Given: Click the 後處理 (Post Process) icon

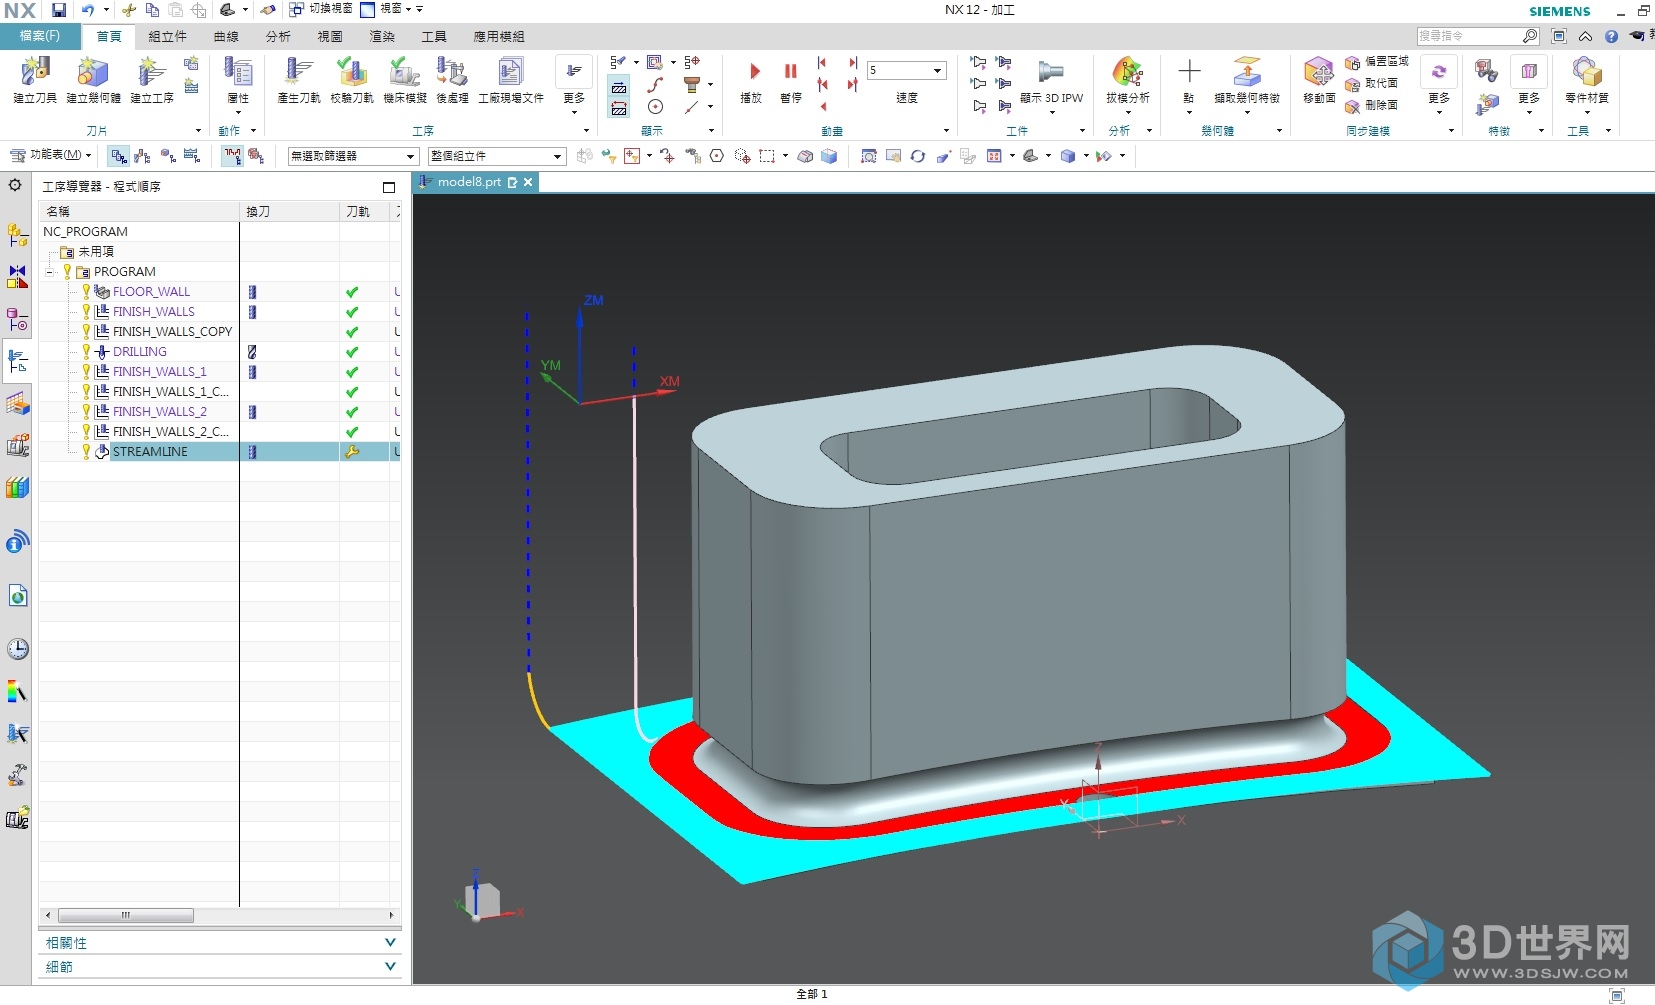Looking at the screenshot, I should click(452, 74).
